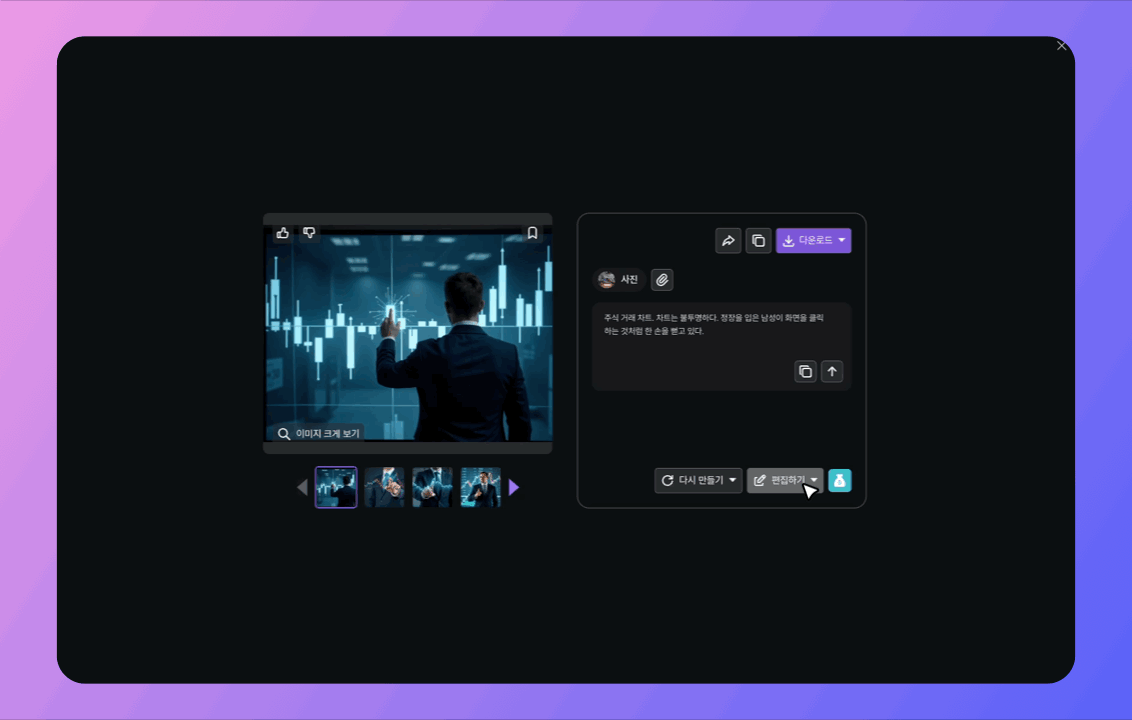Click the thumbs up like icon

coord(283,233)
